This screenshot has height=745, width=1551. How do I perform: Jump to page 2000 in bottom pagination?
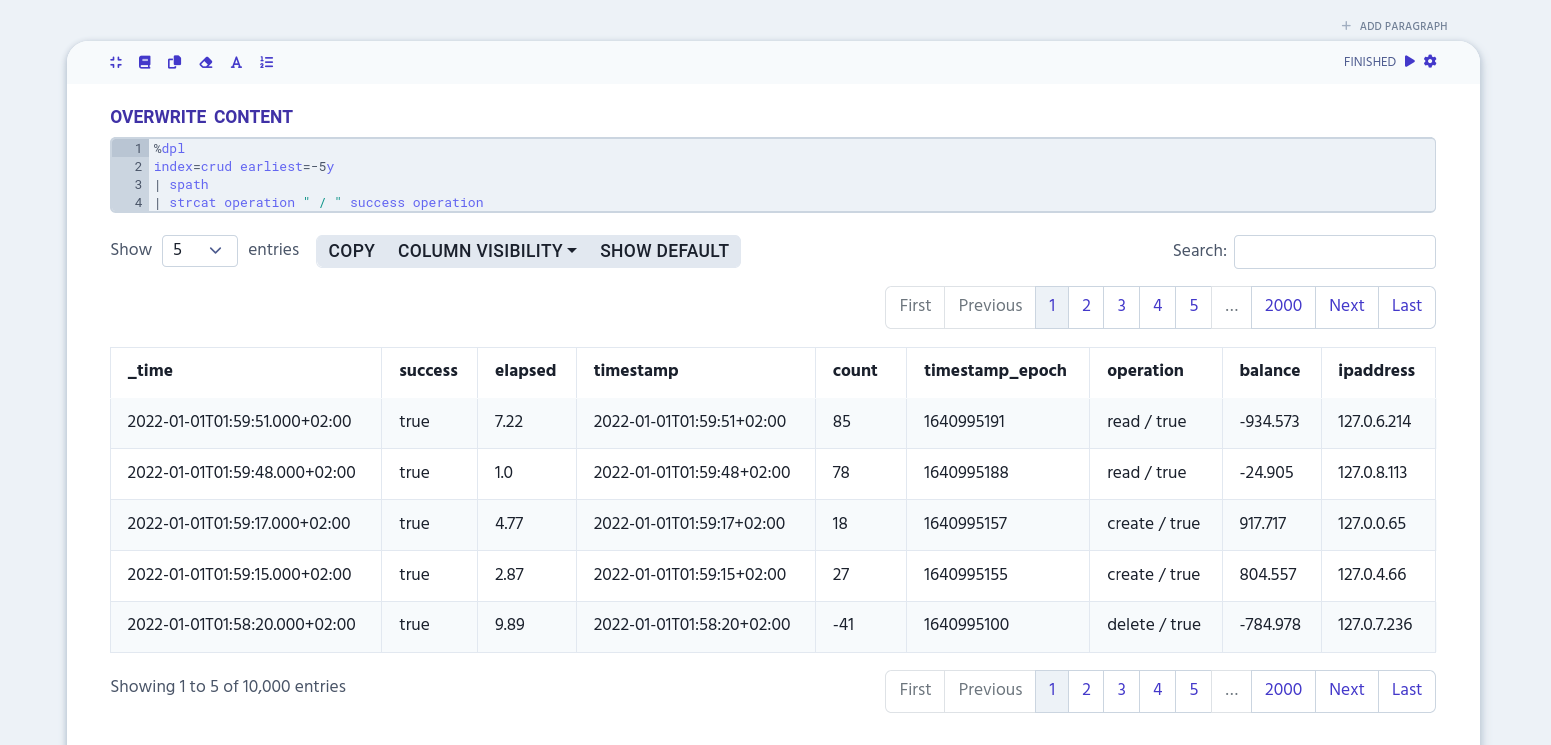tap(1283, 690)
